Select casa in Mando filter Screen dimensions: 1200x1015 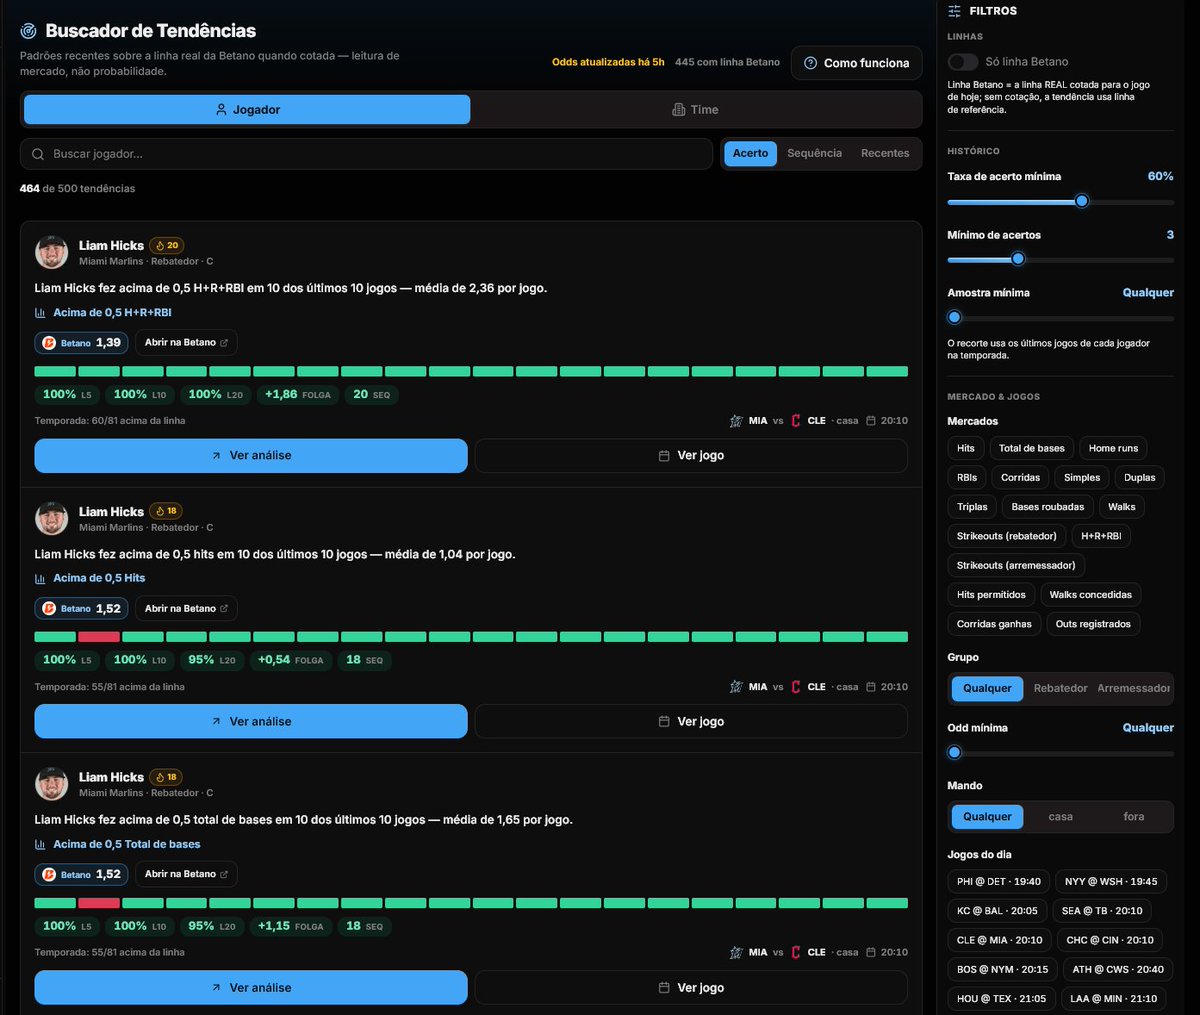click(x=1060, y=817)
